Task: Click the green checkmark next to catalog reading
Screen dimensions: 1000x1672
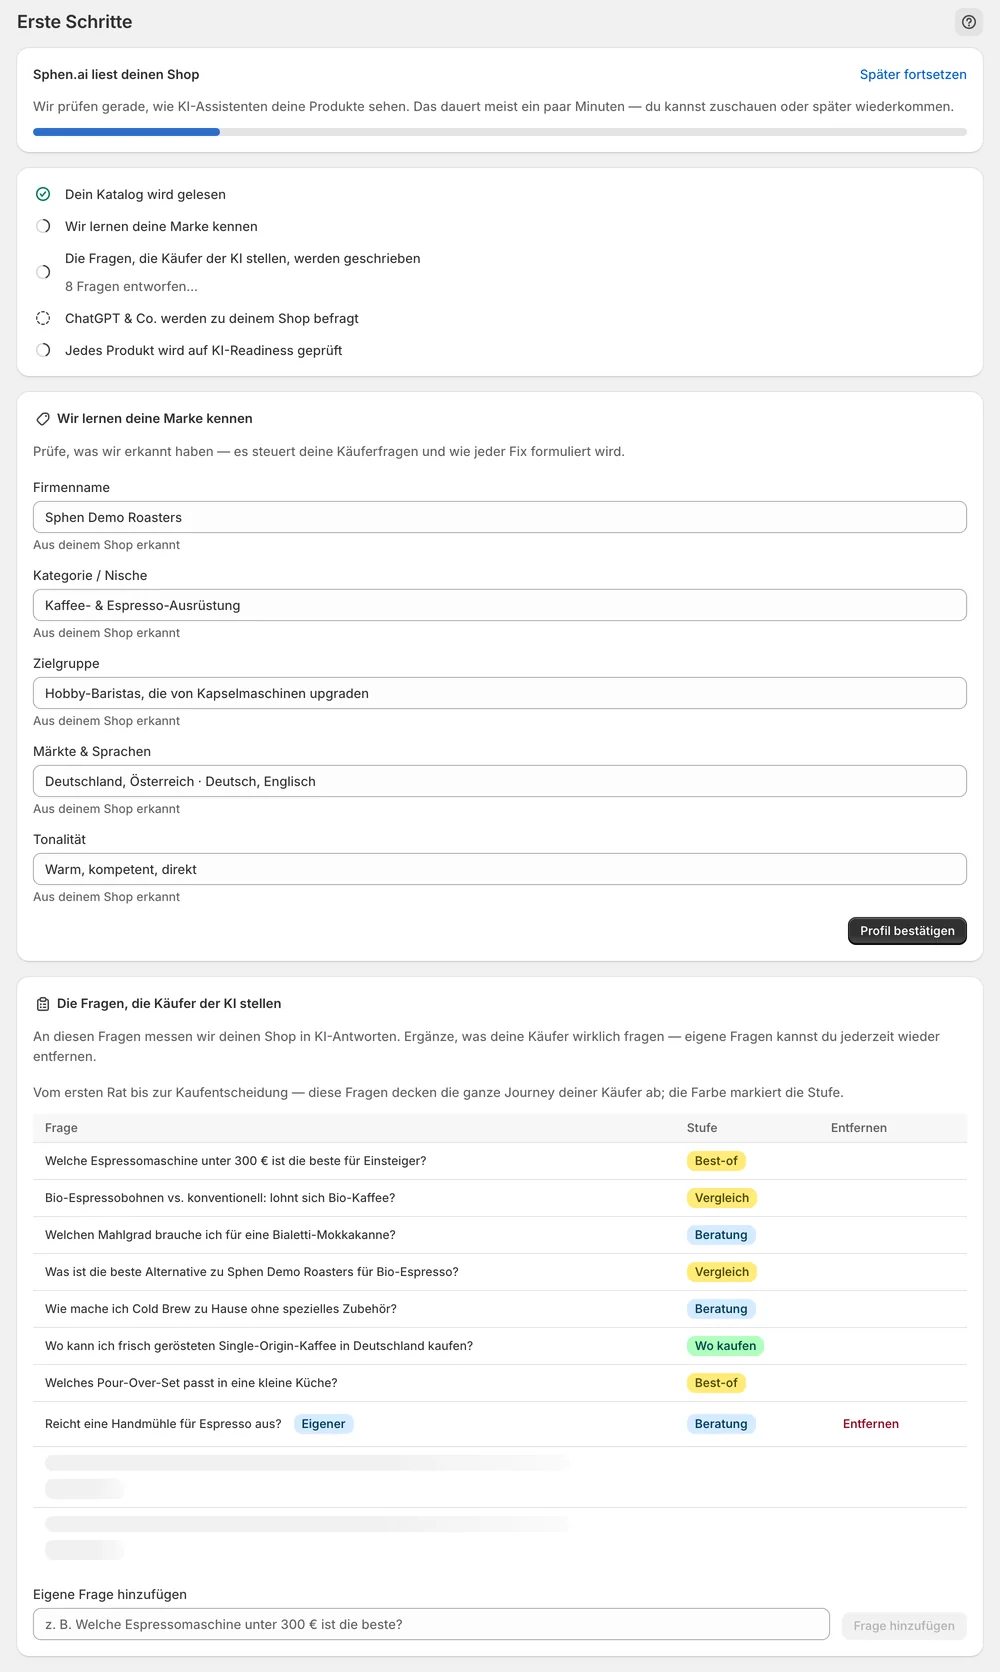Action: click(43, 194)
